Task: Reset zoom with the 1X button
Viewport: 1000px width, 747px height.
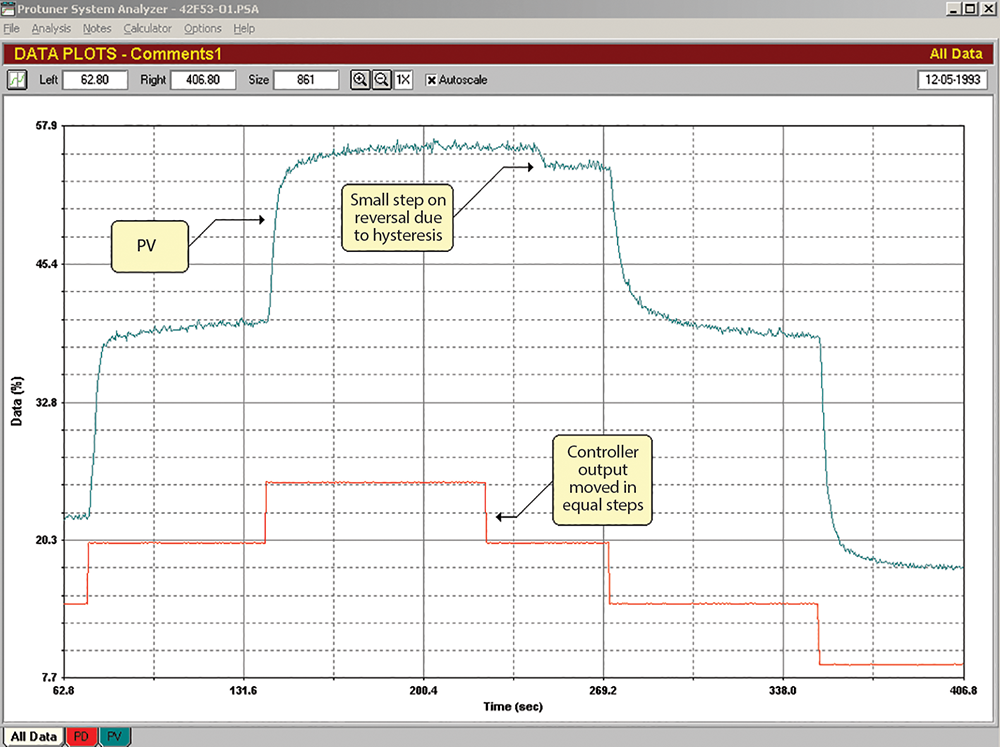Action: click(402, 80)
